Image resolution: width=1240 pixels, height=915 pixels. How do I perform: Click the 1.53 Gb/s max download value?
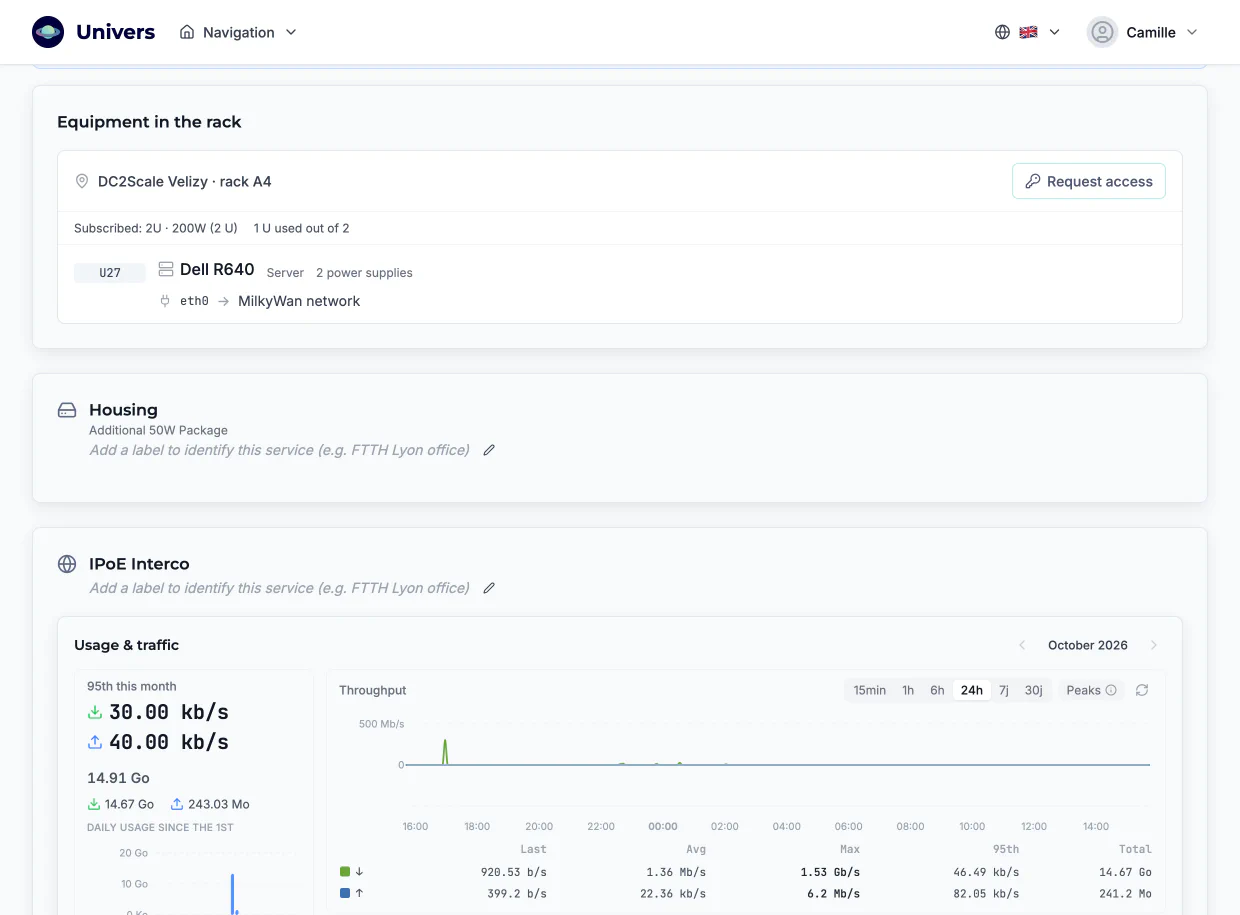click(x=830, y=872)
